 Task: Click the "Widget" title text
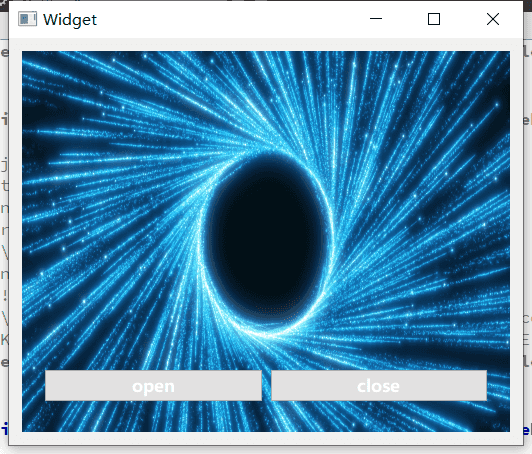coord(70,20)
